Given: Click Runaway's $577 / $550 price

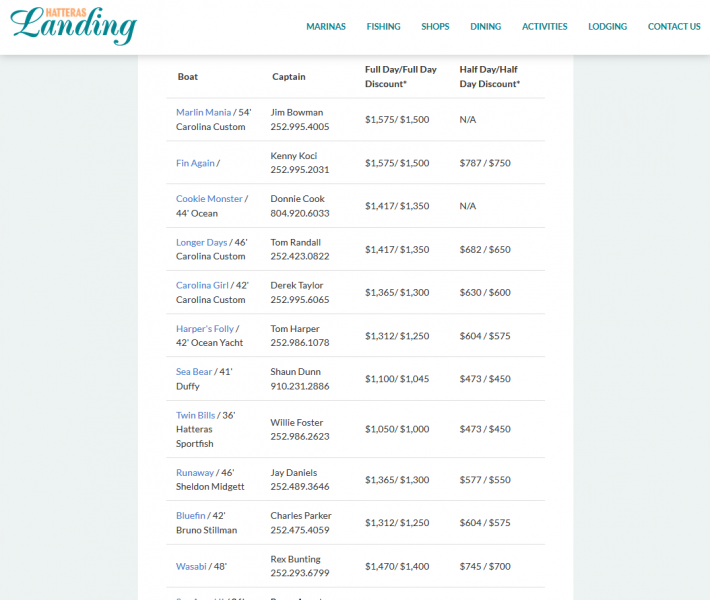Looking at the screenshot, I should [485, 480].
